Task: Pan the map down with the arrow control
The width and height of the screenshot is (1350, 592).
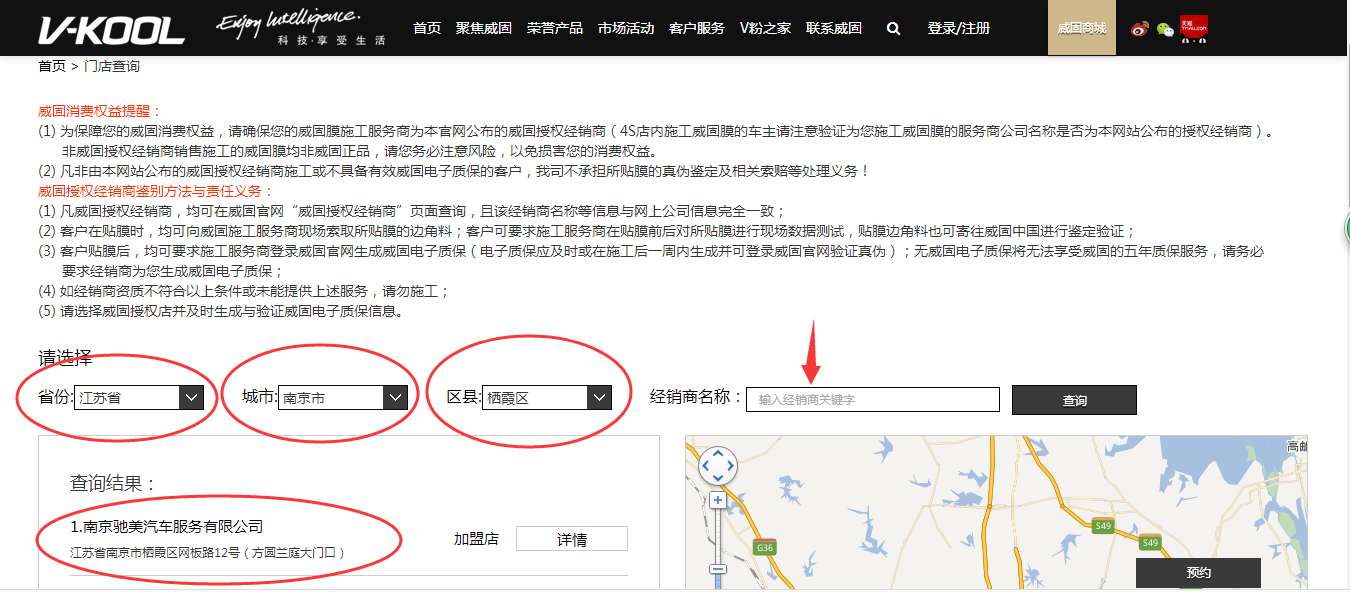Action: coord(717,478)
